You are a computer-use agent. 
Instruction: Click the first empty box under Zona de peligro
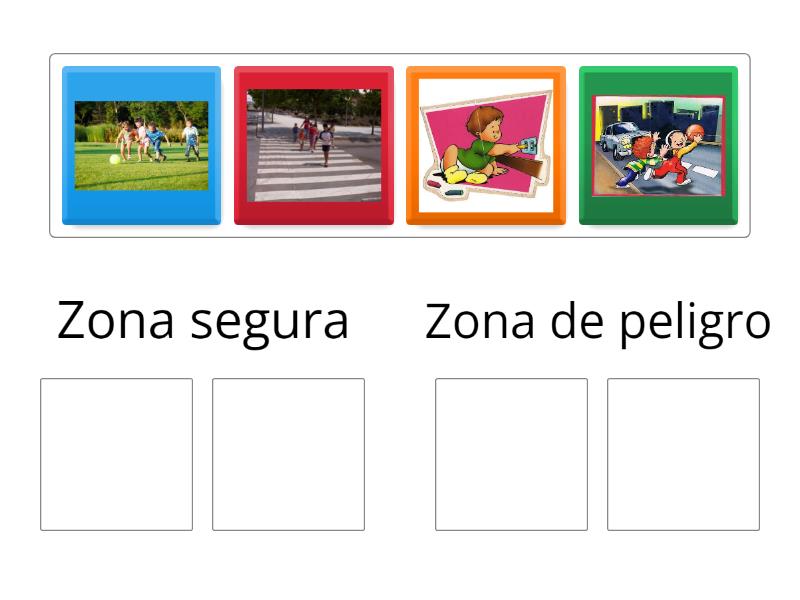click(511, 454)
